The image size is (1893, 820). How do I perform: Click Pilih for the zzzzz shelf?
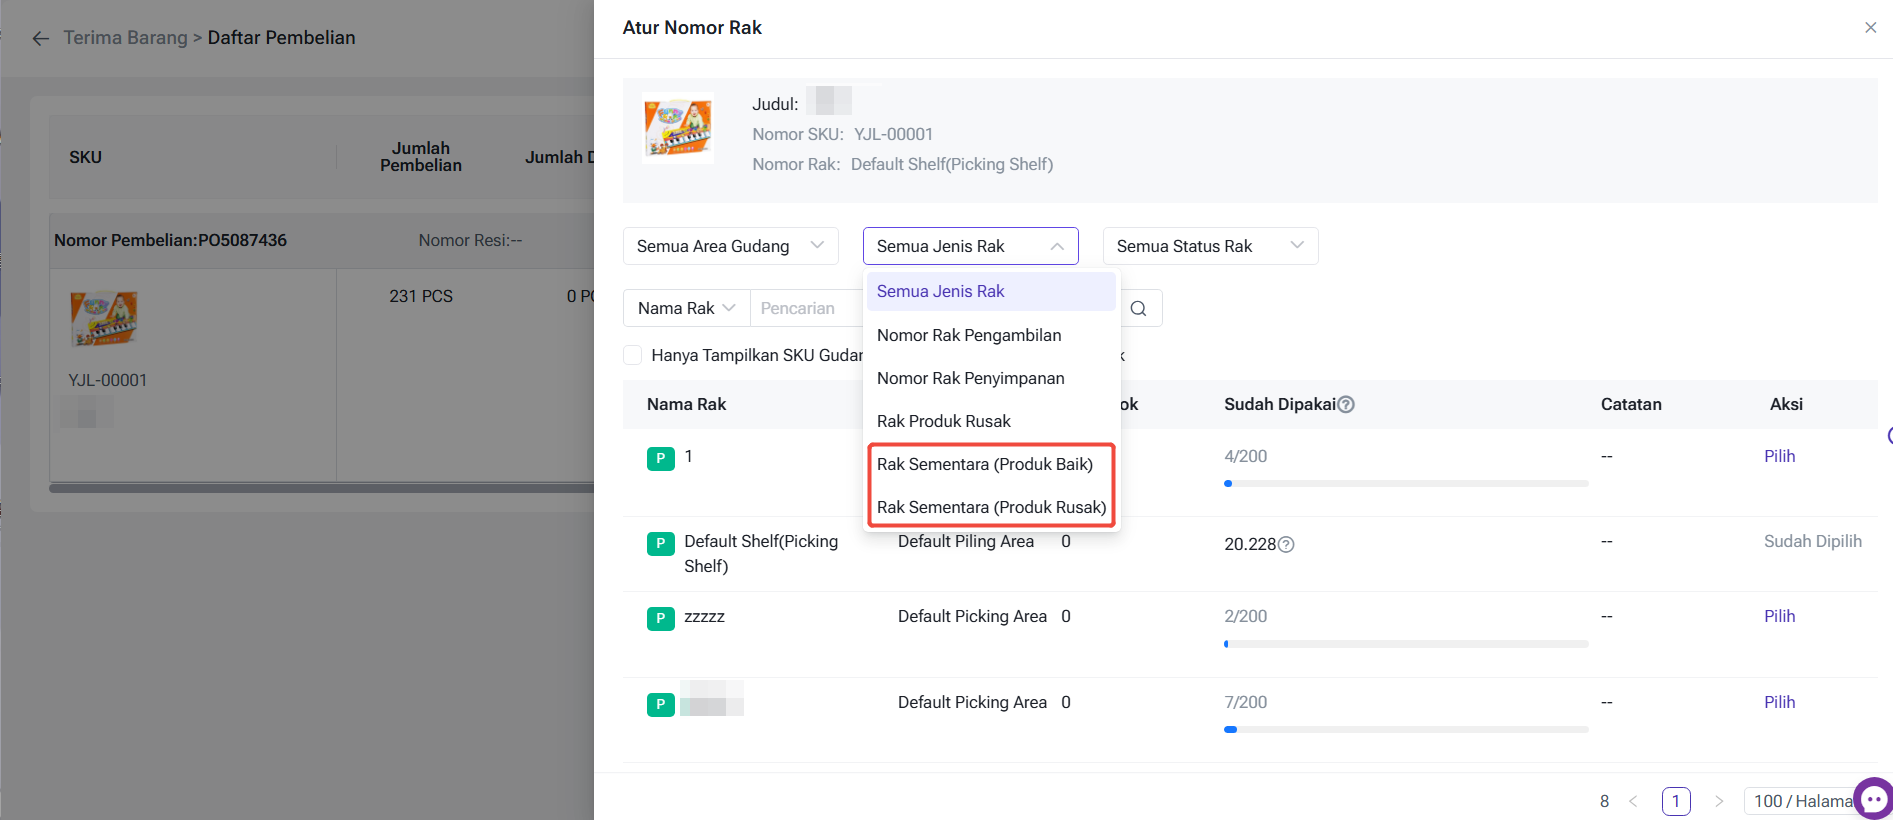(1779, 616)
